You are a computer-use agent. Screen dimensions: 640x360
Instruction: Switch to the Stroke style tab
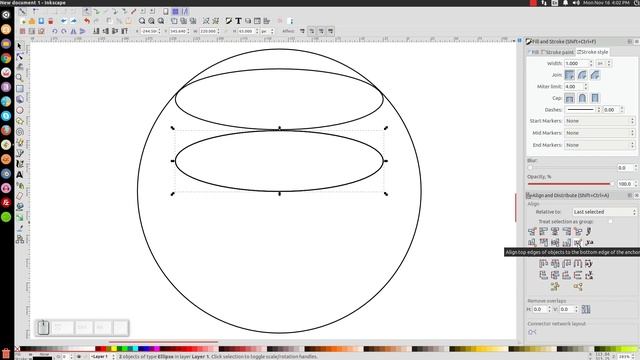(x=593, y=52)
